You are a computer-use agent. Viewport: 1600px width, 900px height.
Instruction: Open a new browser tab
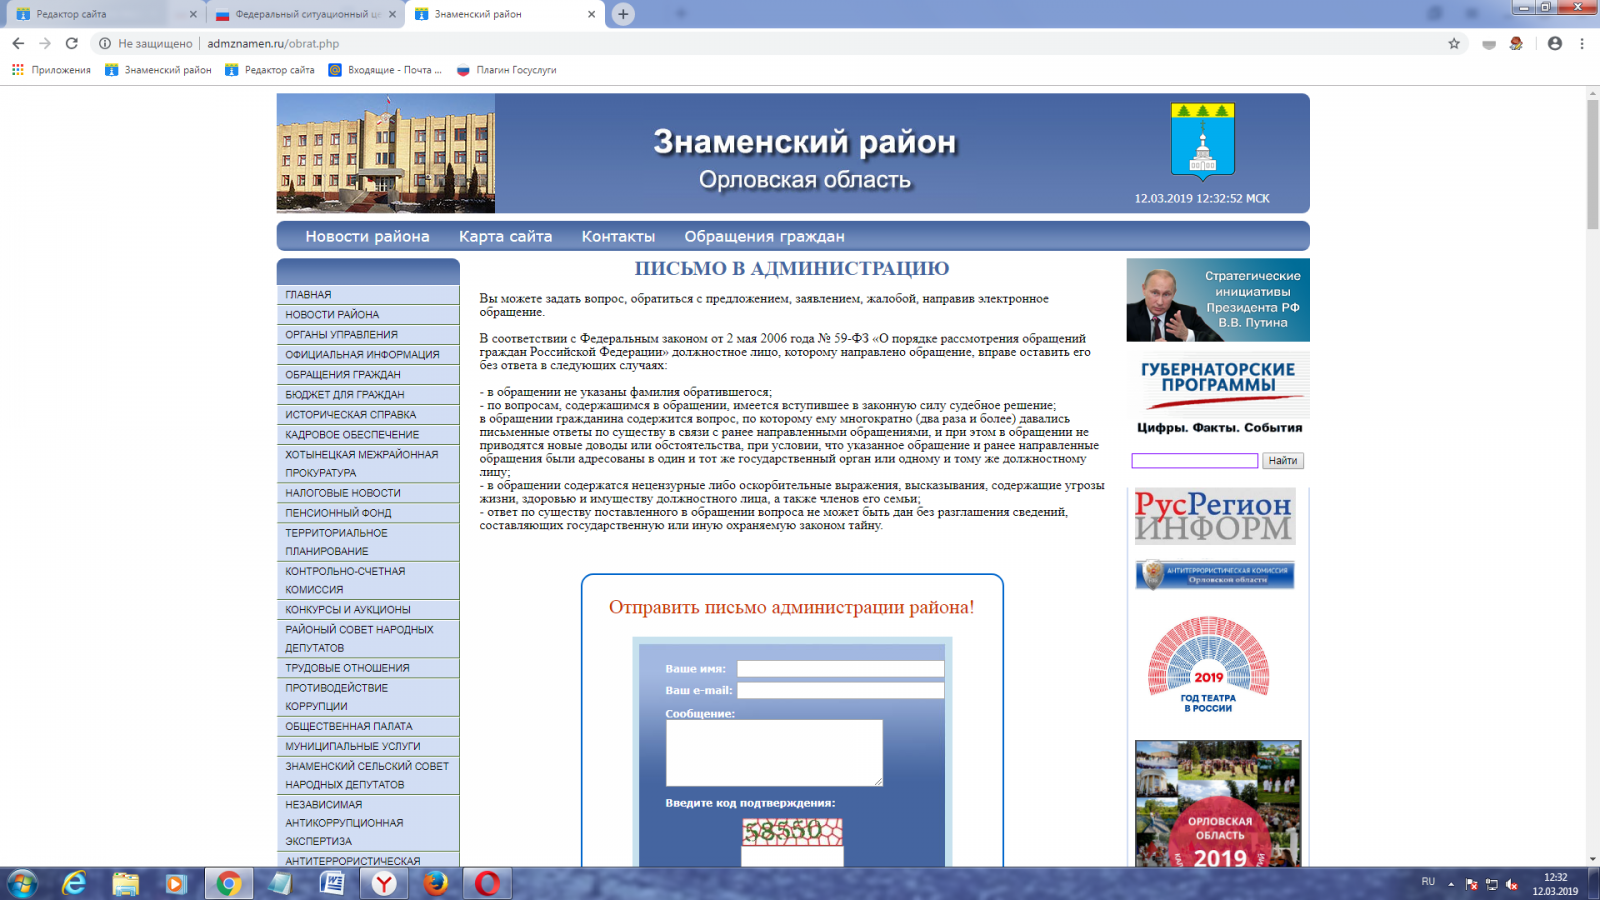[623, 14]
